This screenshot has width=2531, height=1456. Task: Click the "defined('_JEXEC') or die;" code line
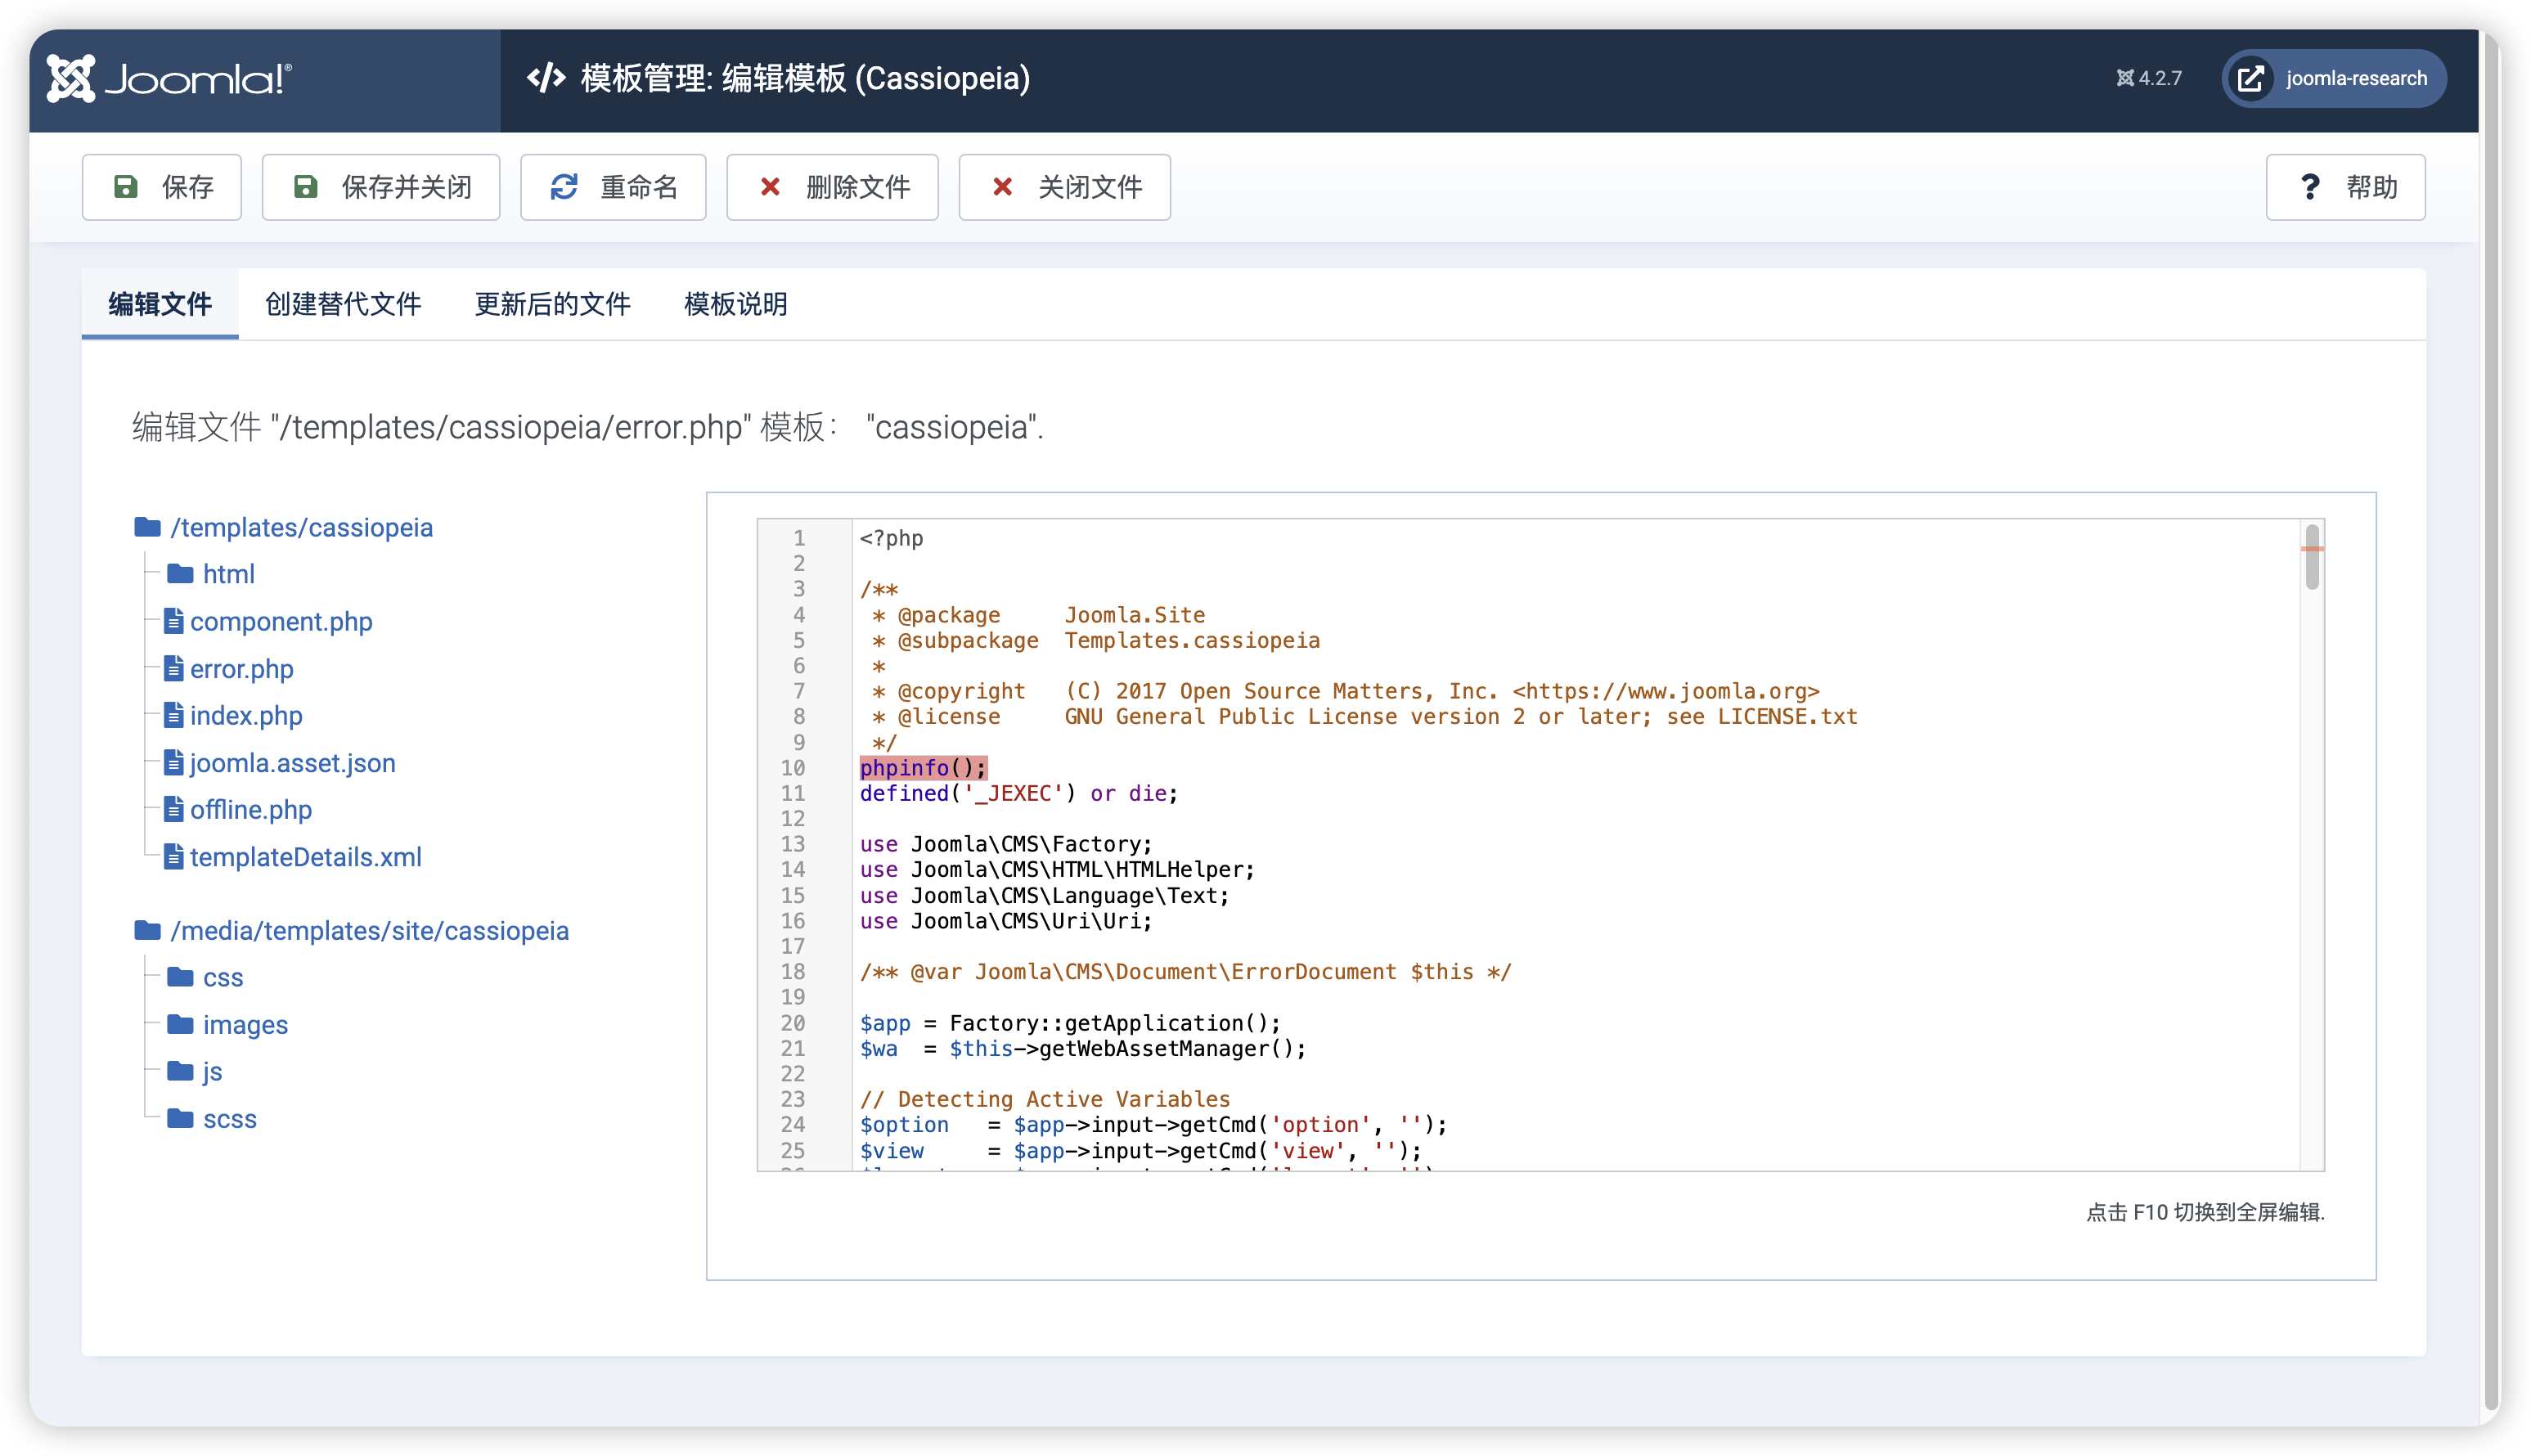click(x=1018, y=793)
